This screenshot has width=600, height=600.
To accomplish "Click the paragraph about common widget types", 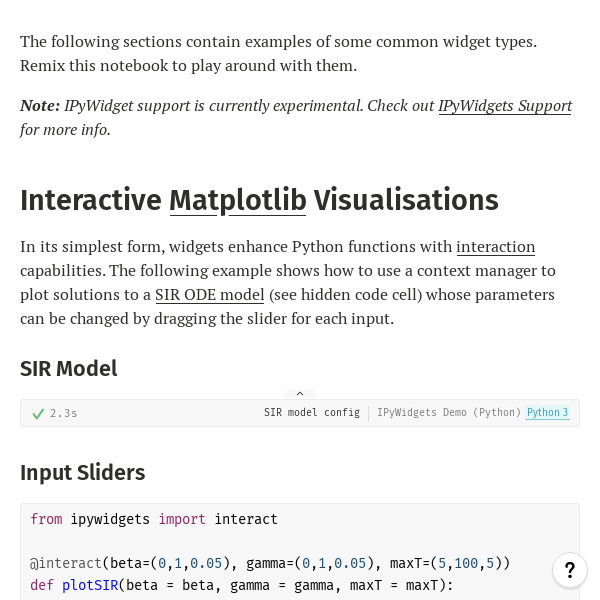I will point(279,54).
